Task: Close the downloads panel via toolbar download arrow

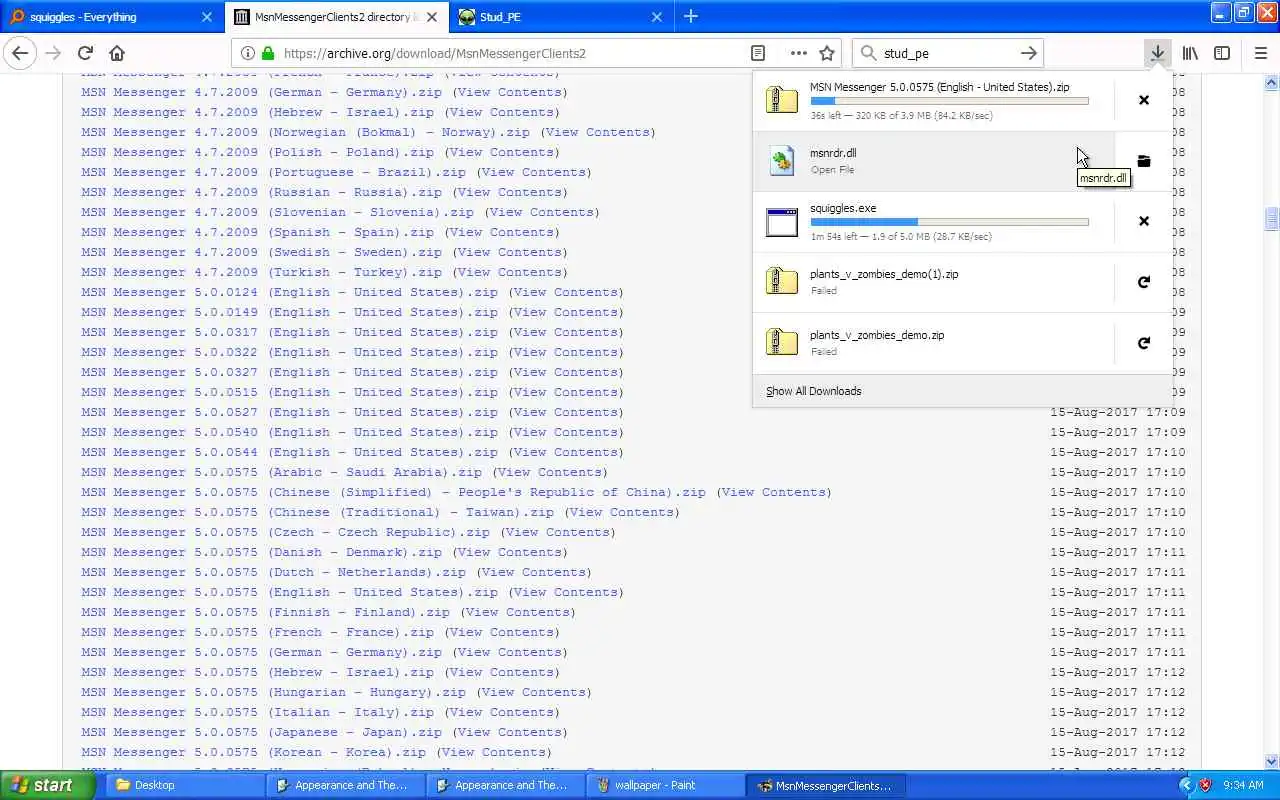Action: click(1157, 53)
